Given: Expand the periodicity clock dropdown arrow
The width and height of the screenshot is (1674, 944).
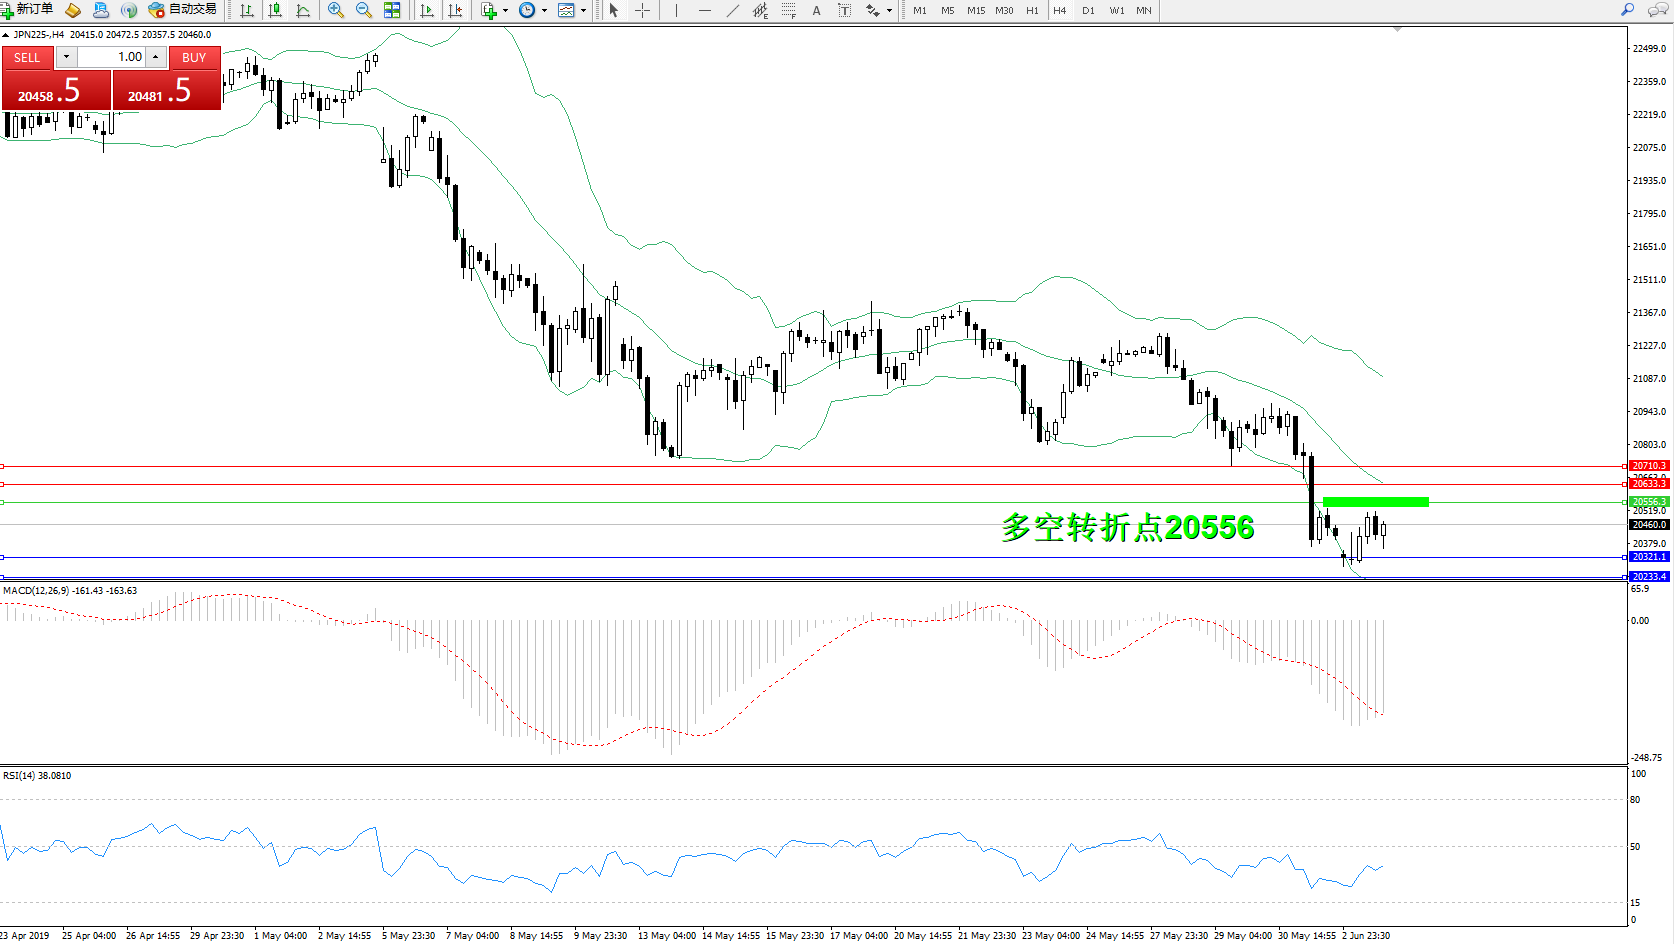Looking at the screenshot, I should pos(544,10).
